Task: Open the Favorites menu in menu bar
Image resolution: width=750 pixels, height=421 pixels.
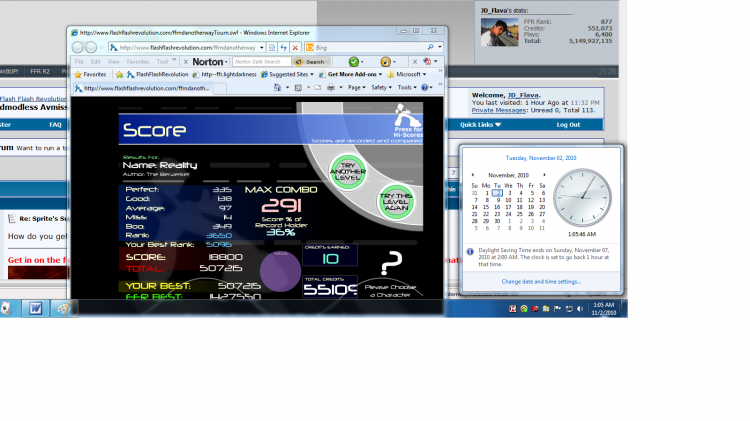Action: coord(138,62)
